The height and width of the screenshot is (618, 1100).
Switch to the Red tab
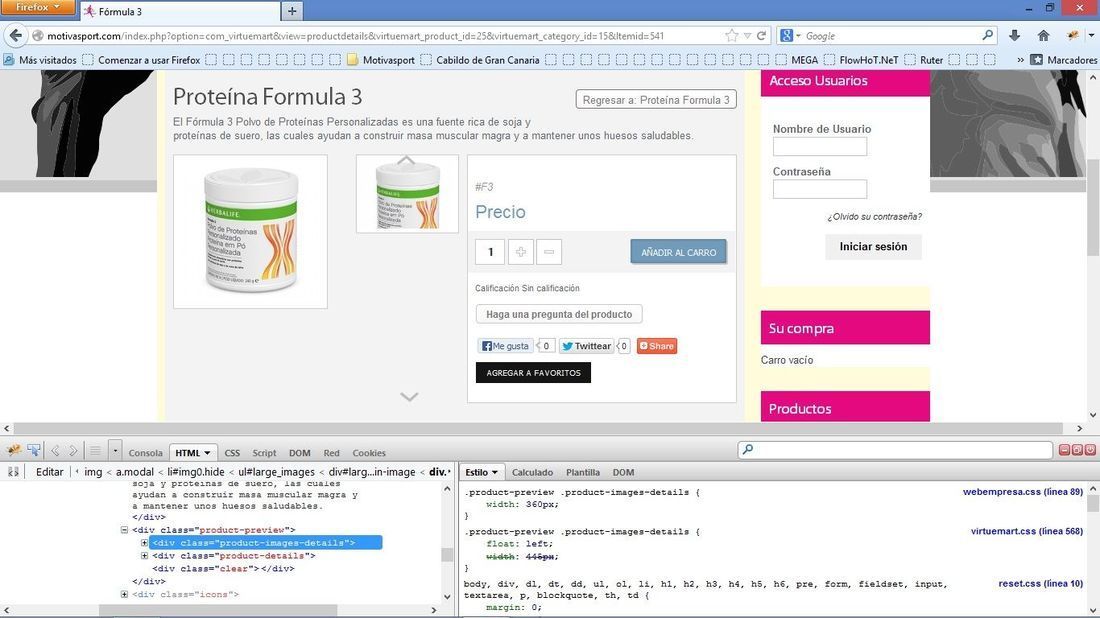(x=332, y=453)
